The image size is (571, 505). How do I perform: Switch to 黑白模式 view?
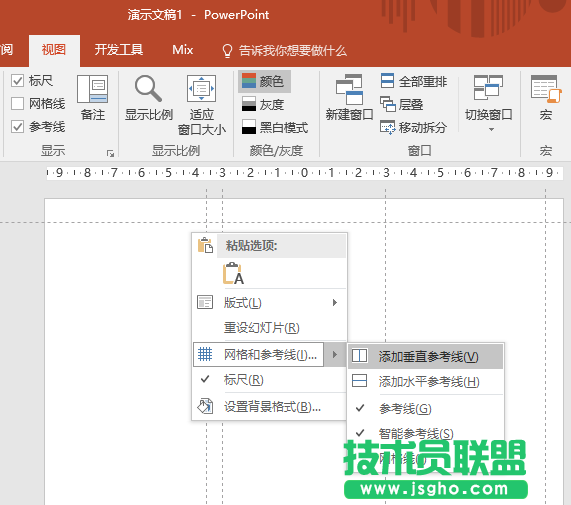tap(275, 127)
